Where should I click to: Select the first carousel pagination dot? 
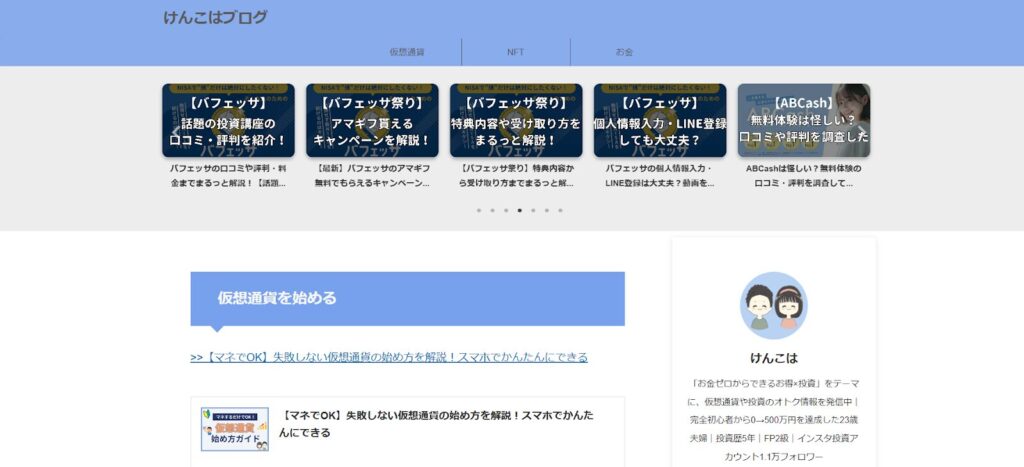[479, 210]
